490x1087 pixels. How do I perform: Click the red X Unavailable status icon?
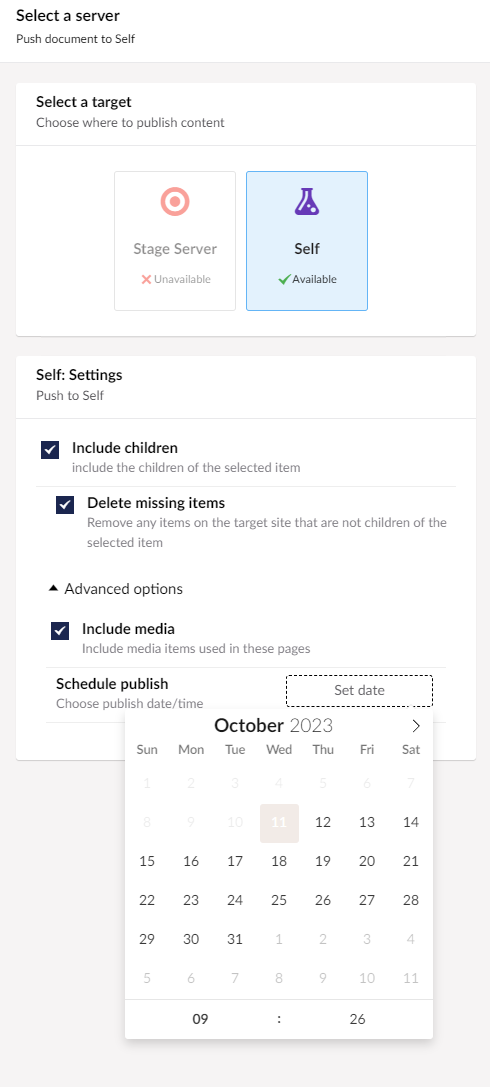(146, 279)
